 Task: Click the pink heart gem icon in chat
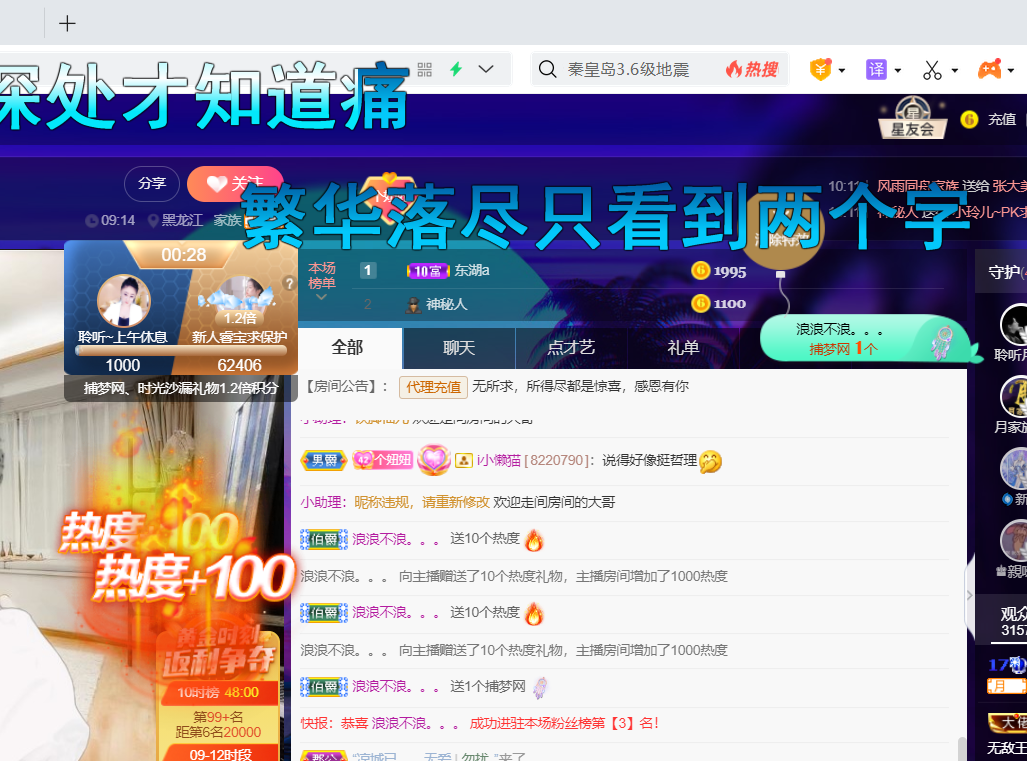coord(434,460)
